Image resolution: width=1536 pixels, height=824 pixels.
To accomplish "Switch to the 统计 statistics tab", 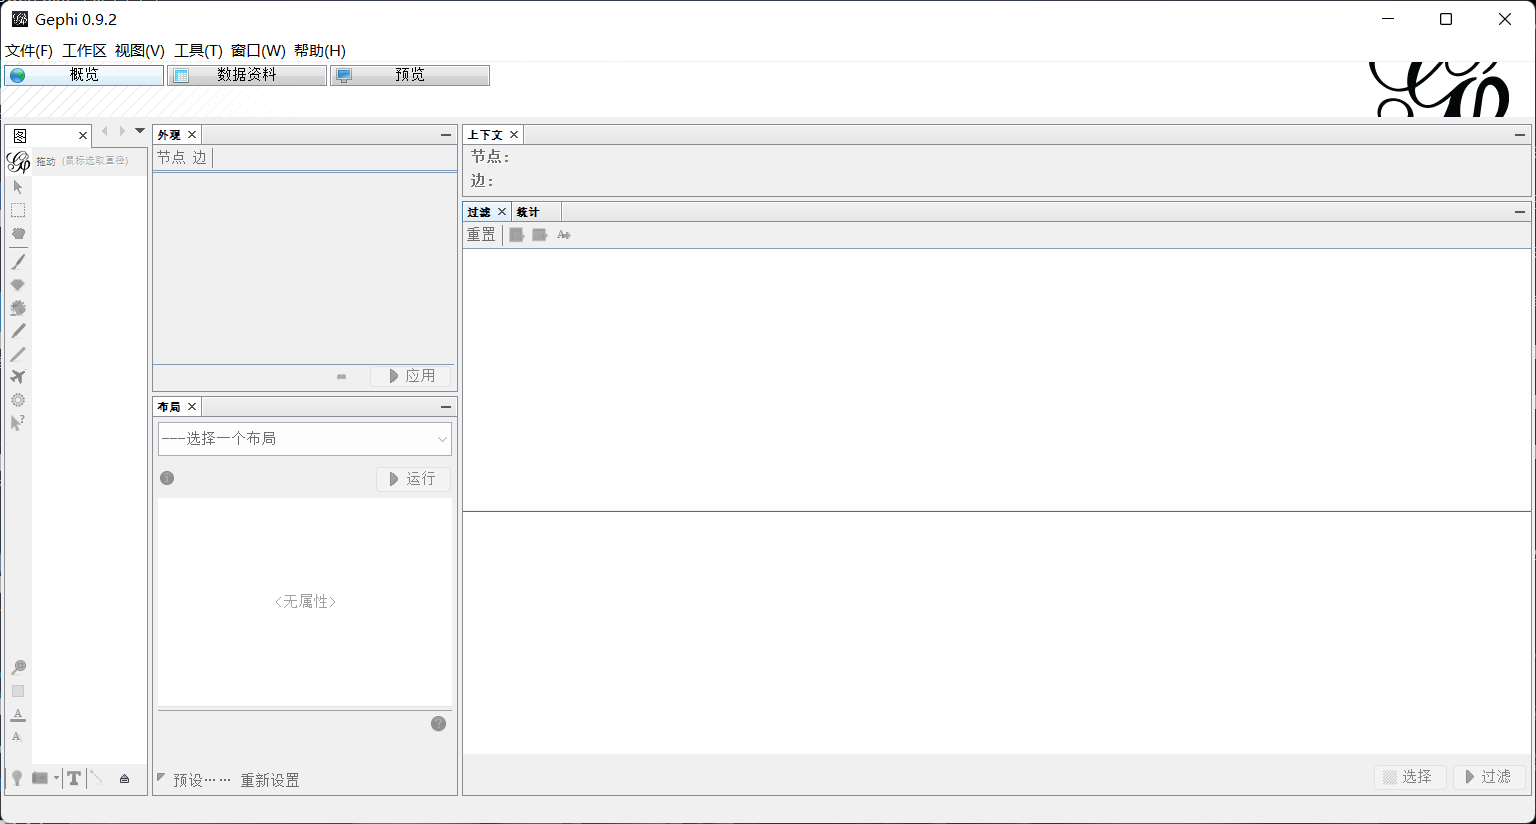I will click(x=528, y=212).
